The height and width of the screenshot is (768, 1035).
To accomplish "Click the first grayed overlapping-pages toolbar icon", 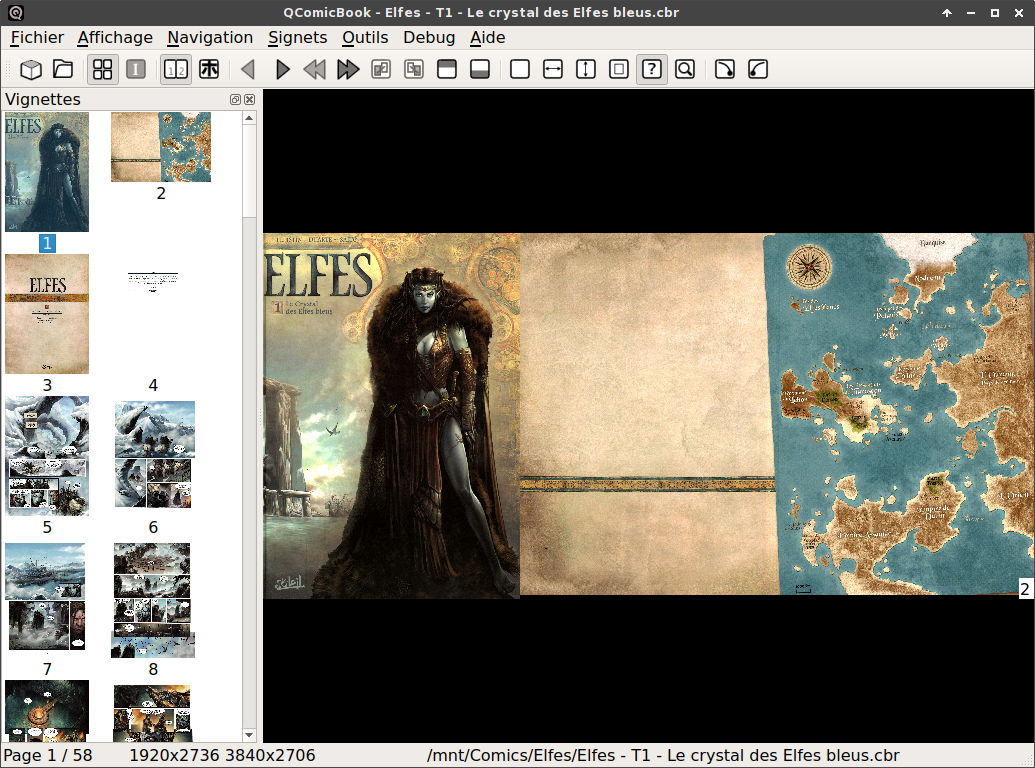I will (x=381, y=69).
